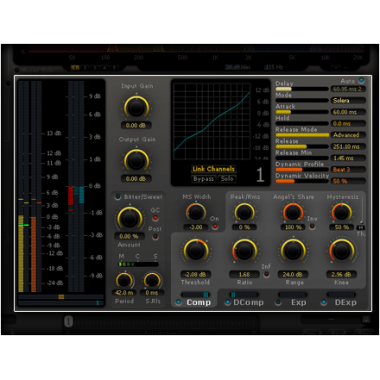Click the MS Width -3.00 value field
The width and height of the screenshot is (380, 380).
coord(196,227)
